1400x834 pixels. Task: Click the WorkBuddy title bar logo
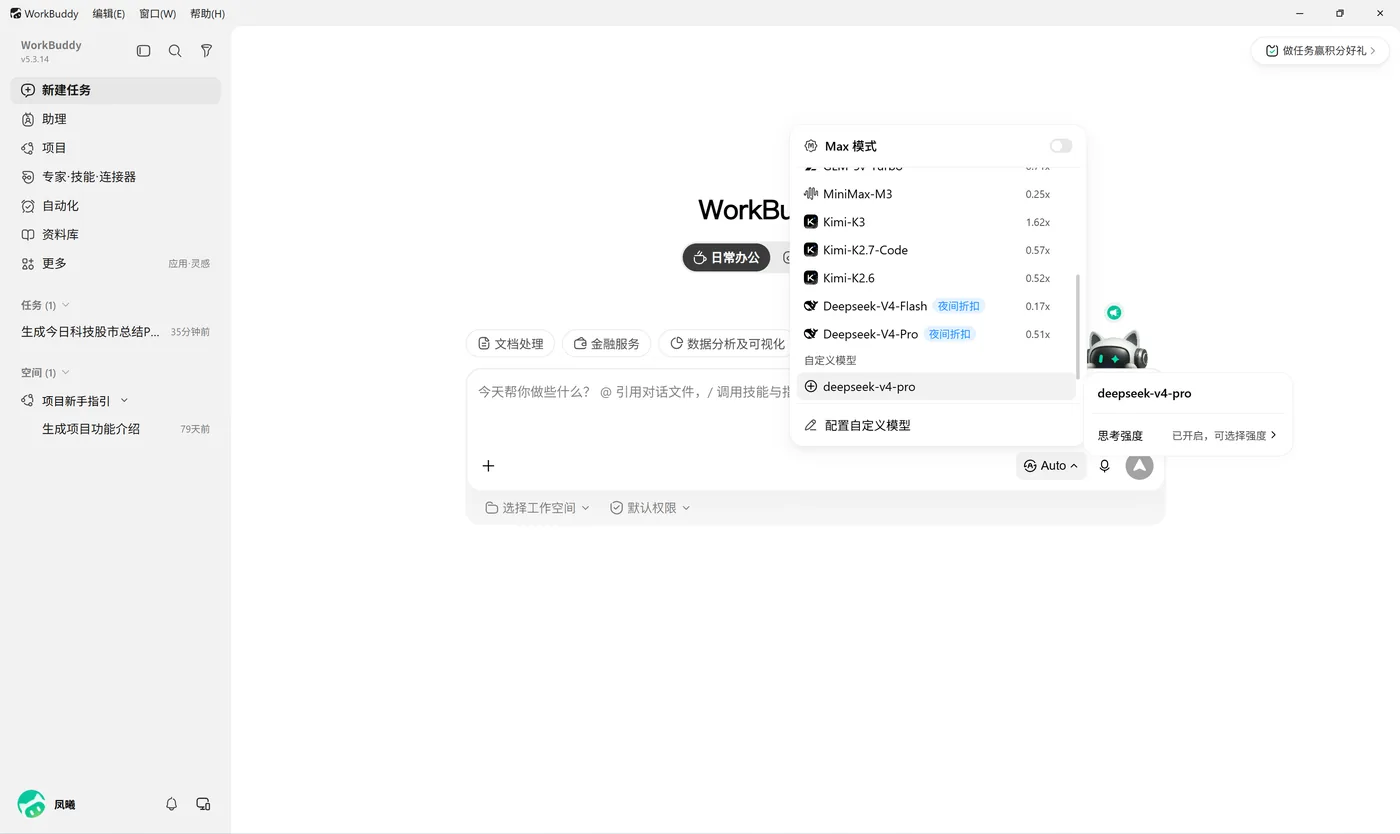point(16,14)
